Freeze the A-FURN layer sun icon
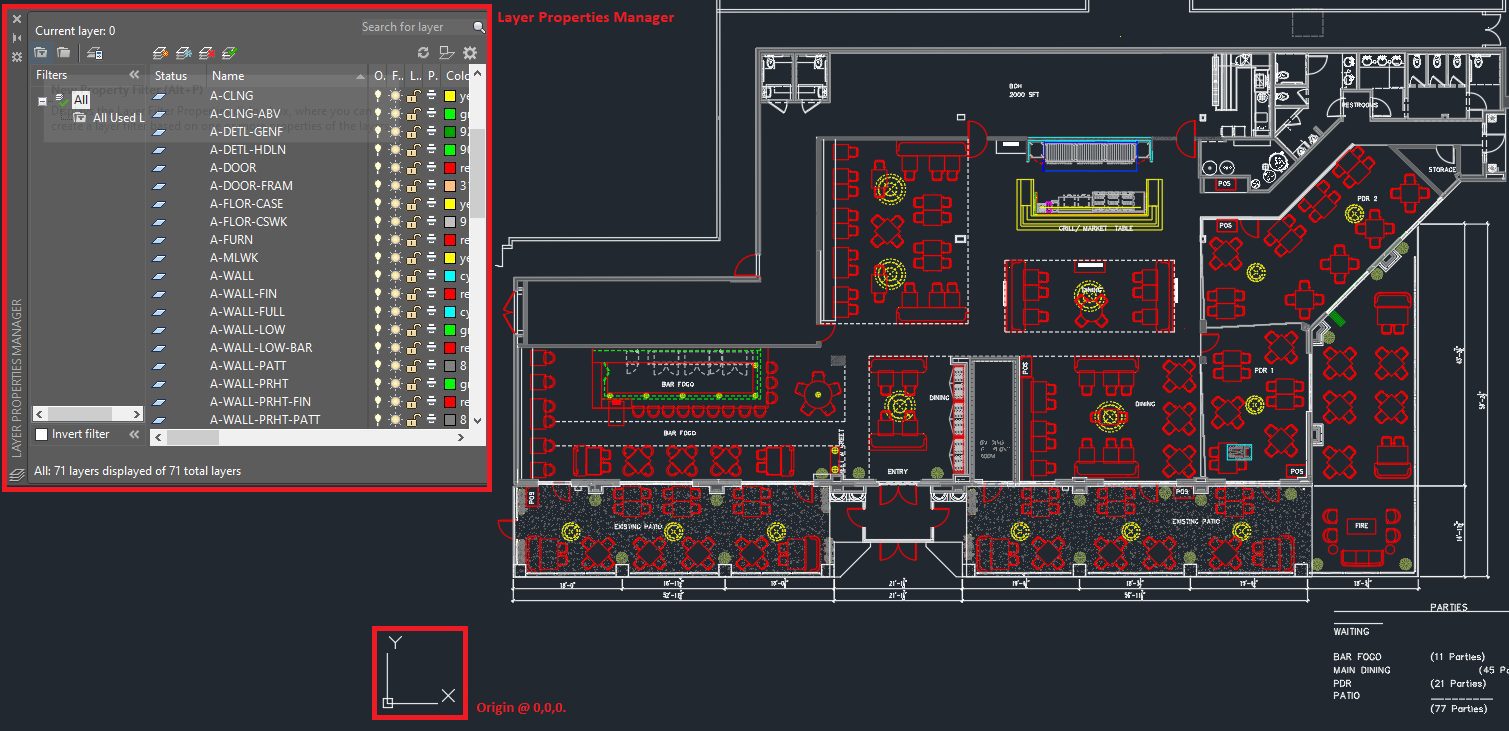 click(x=395, y=239)
